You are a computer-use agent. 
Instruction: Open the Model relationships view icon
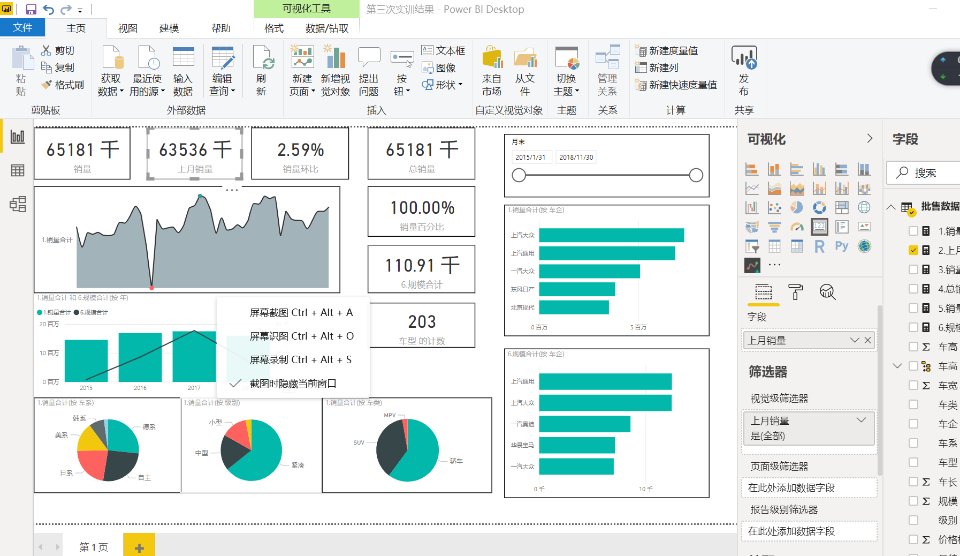tap(17, 204)
